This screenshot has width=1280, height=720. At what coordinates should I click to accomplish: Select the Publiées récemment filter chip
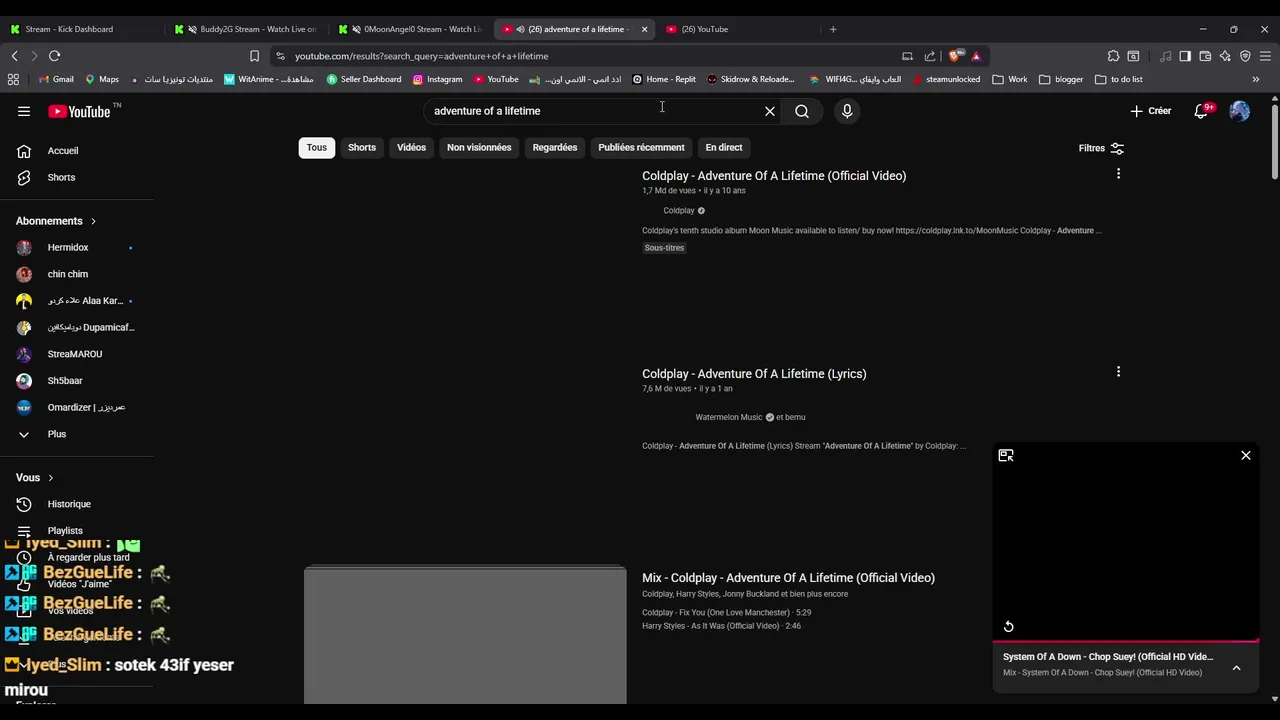[x=641, y=147]
